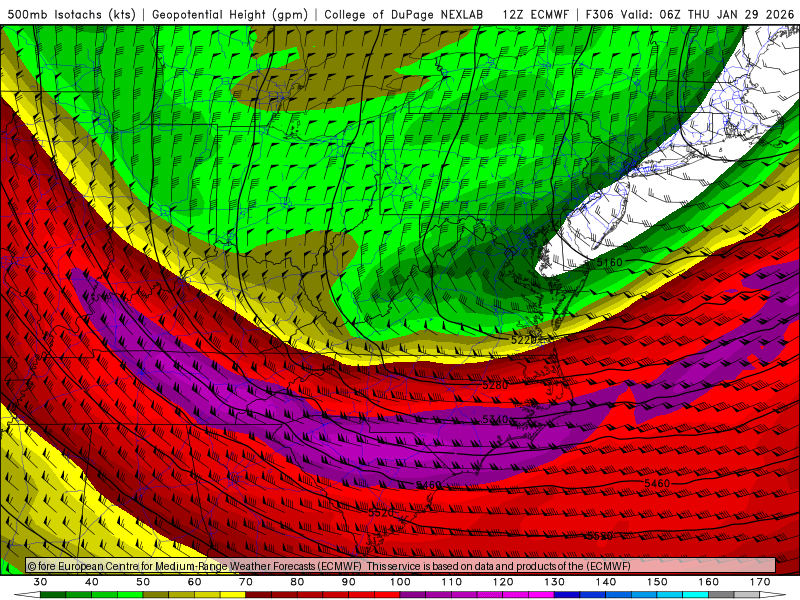Click the valid date "THU JAN 29 2026"

[741, 14]
